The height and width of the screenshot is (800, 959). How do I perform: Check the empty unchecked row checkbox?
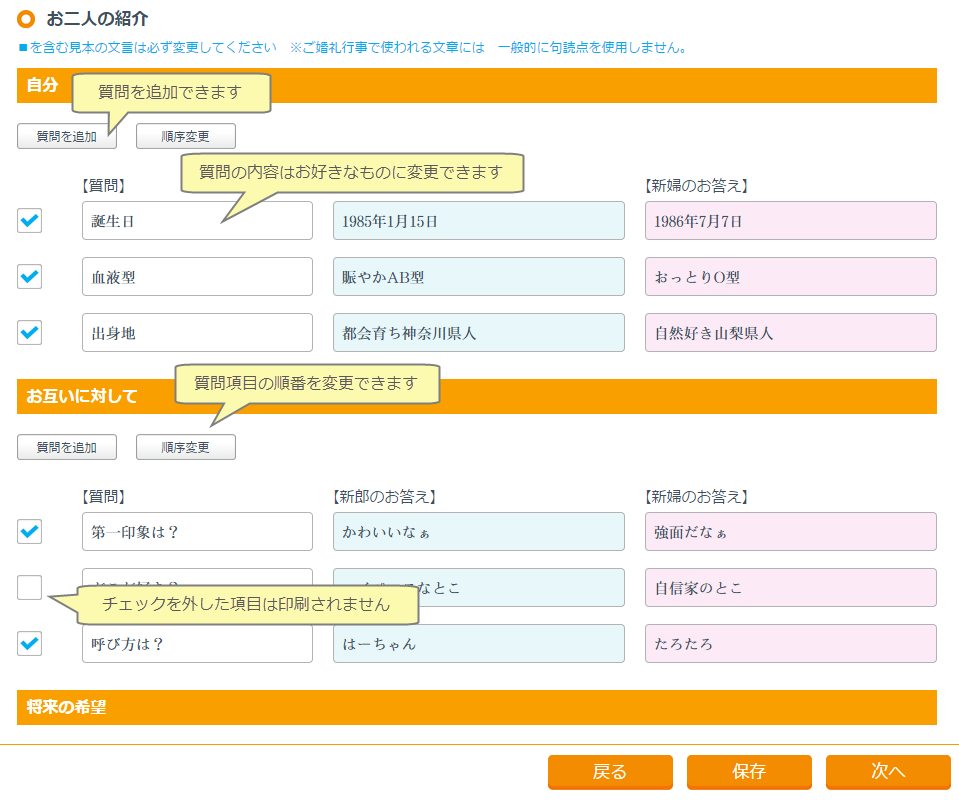30,588
